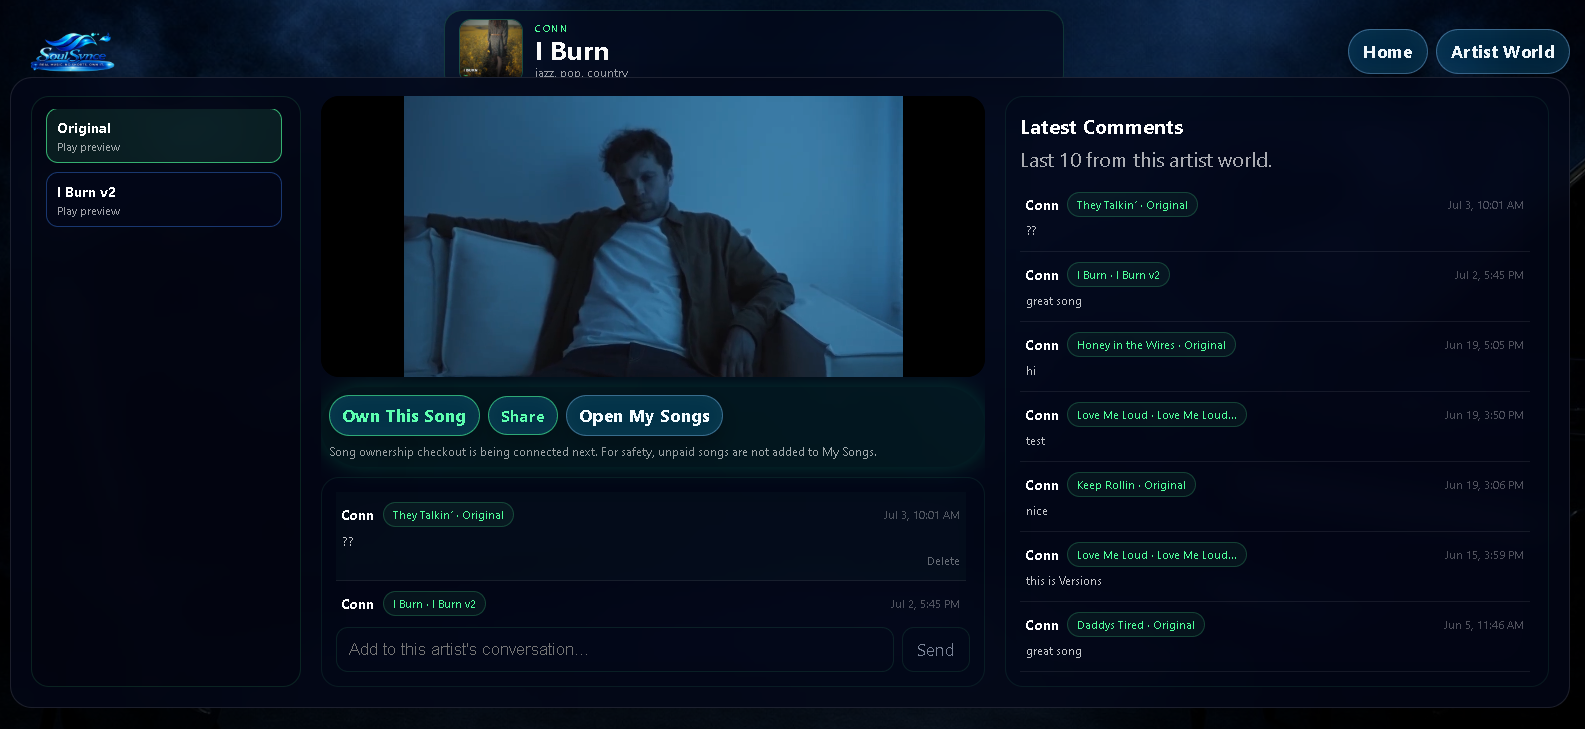Open the Love Me Loud tag on the 'test' comment
Viewport: 1585px width, 729px height.
1156,415
